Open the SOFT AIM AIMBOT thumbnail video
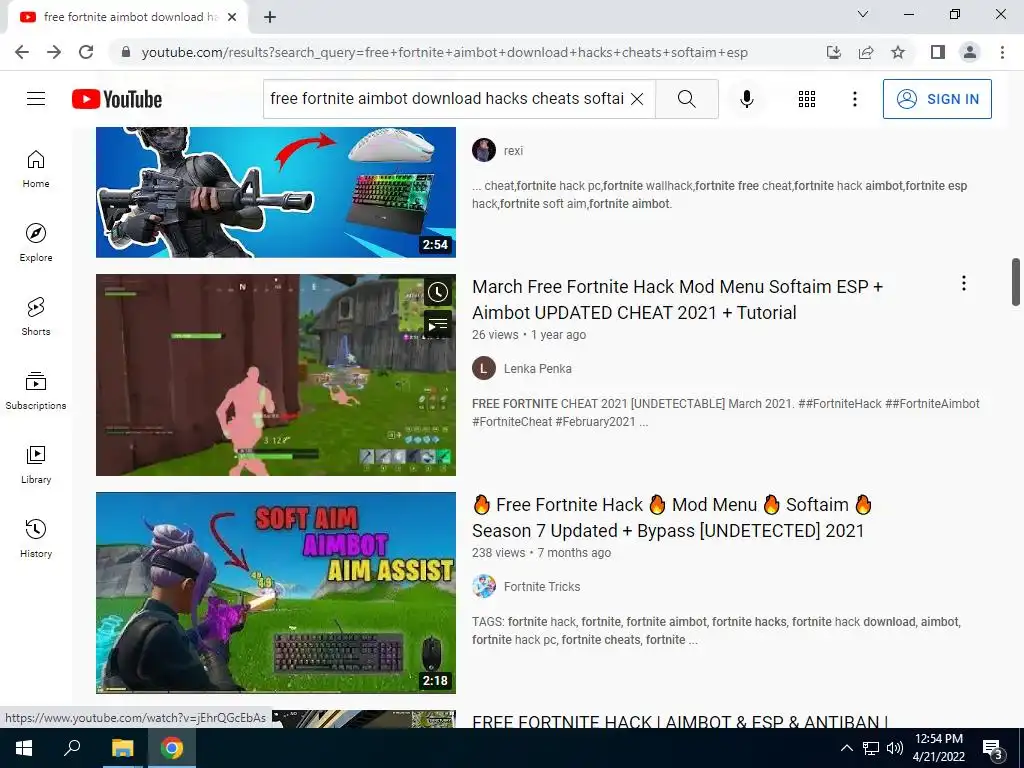The width and height of the screenshot is (1024, 768). tap(276, 593)
